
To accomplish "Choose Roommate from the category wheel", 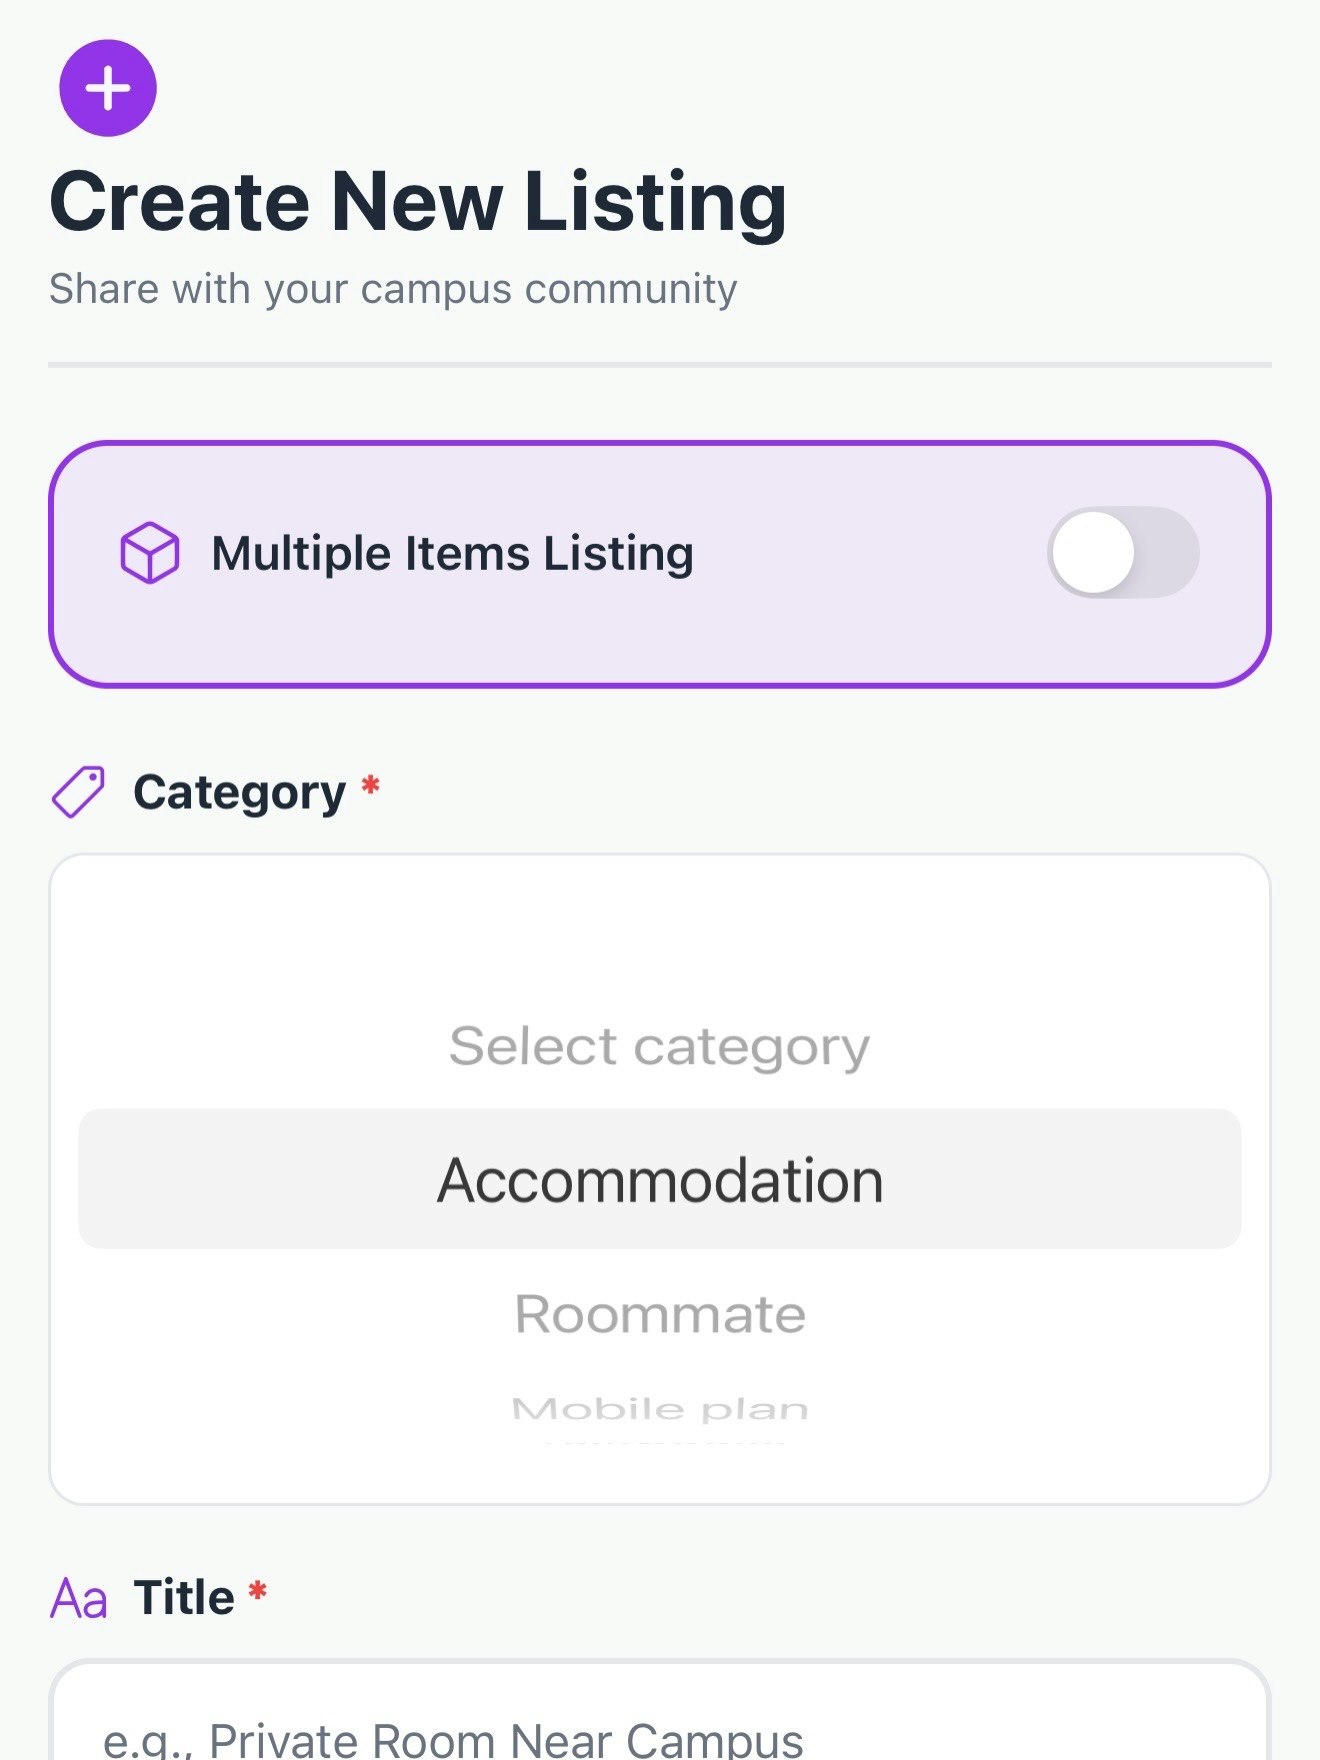I will (x=660, y=1313).
